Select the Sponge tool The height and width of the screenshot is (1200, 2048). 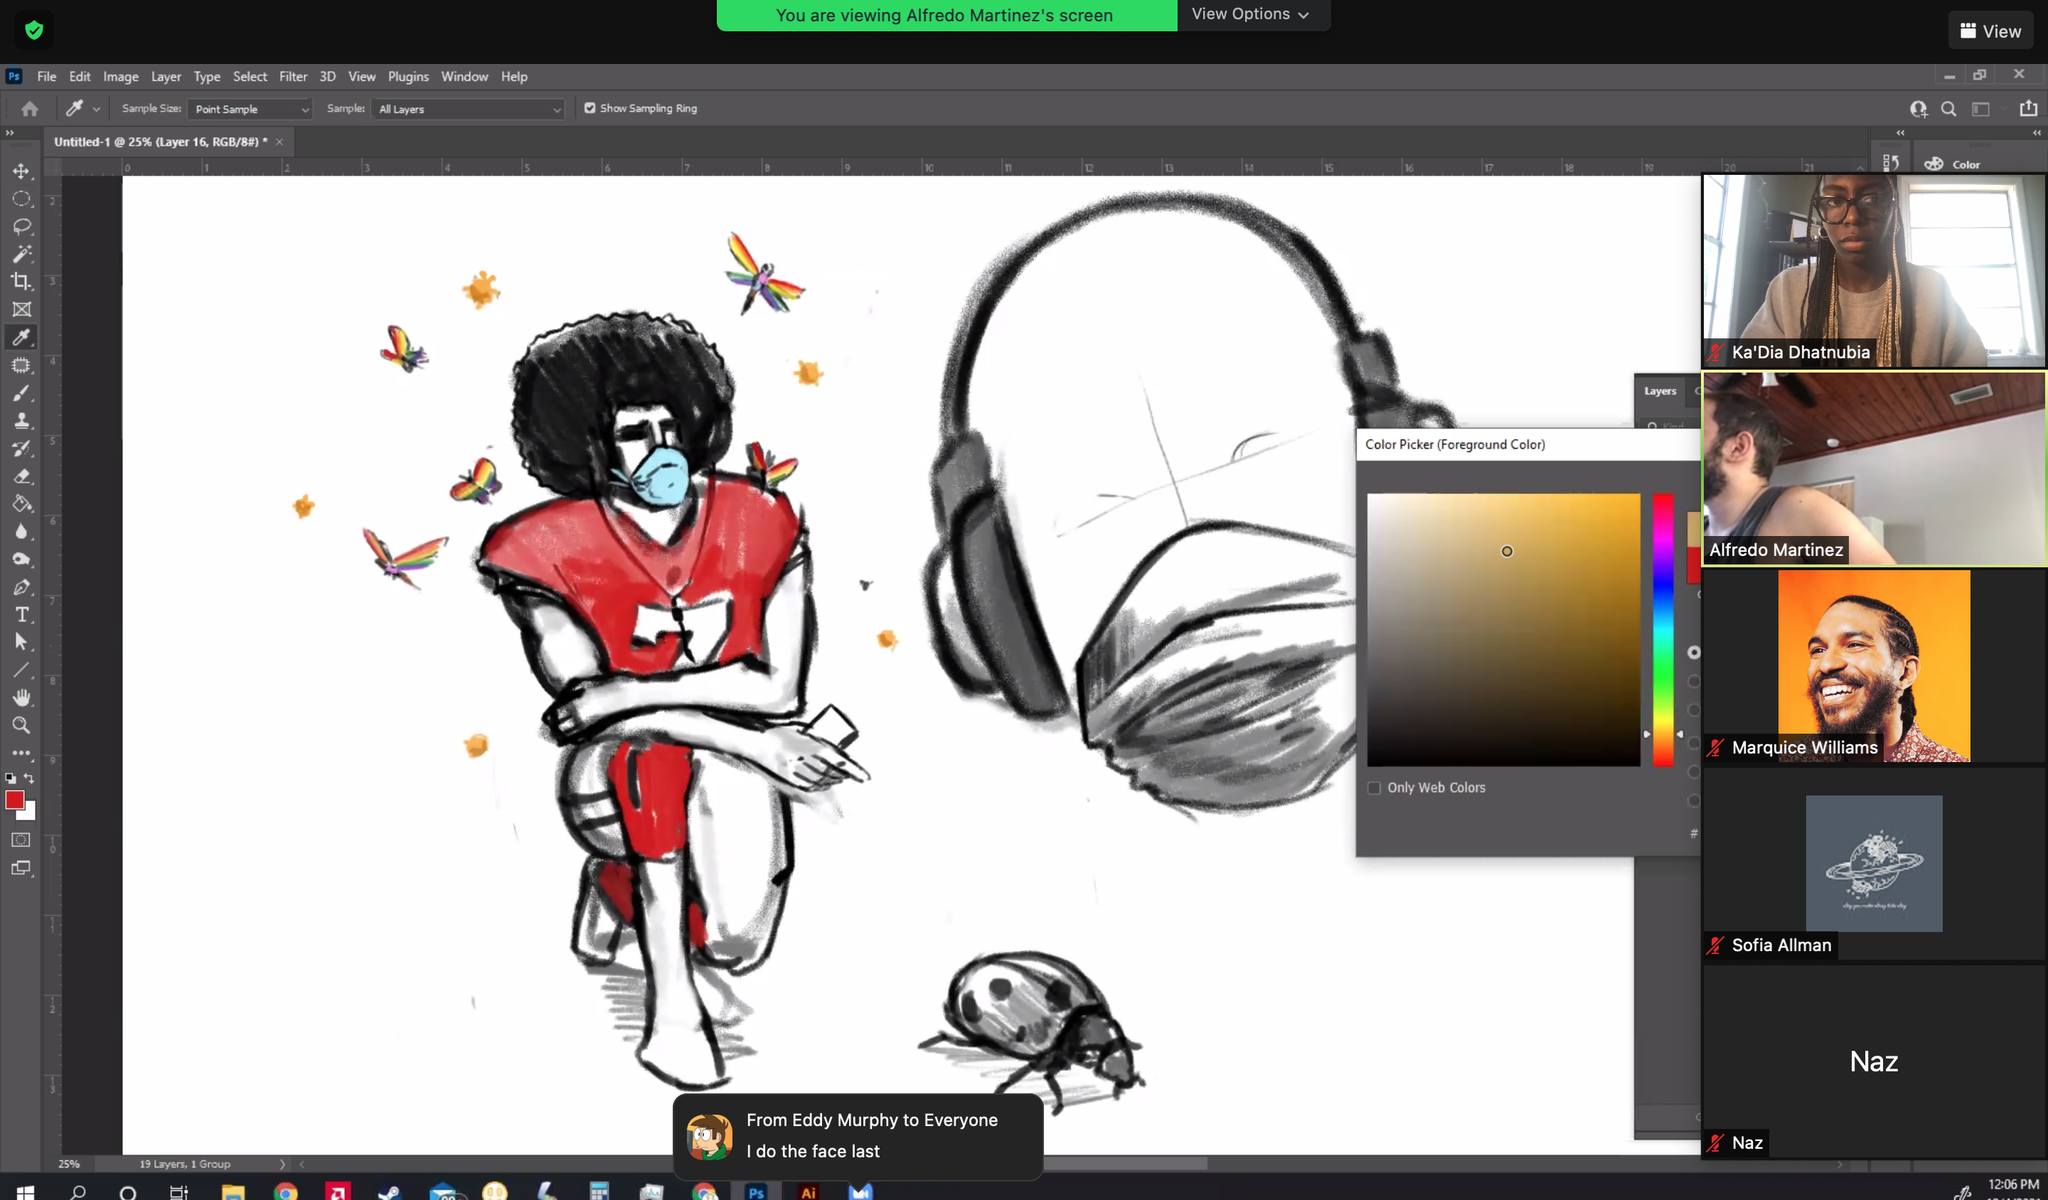click(21, 559)
